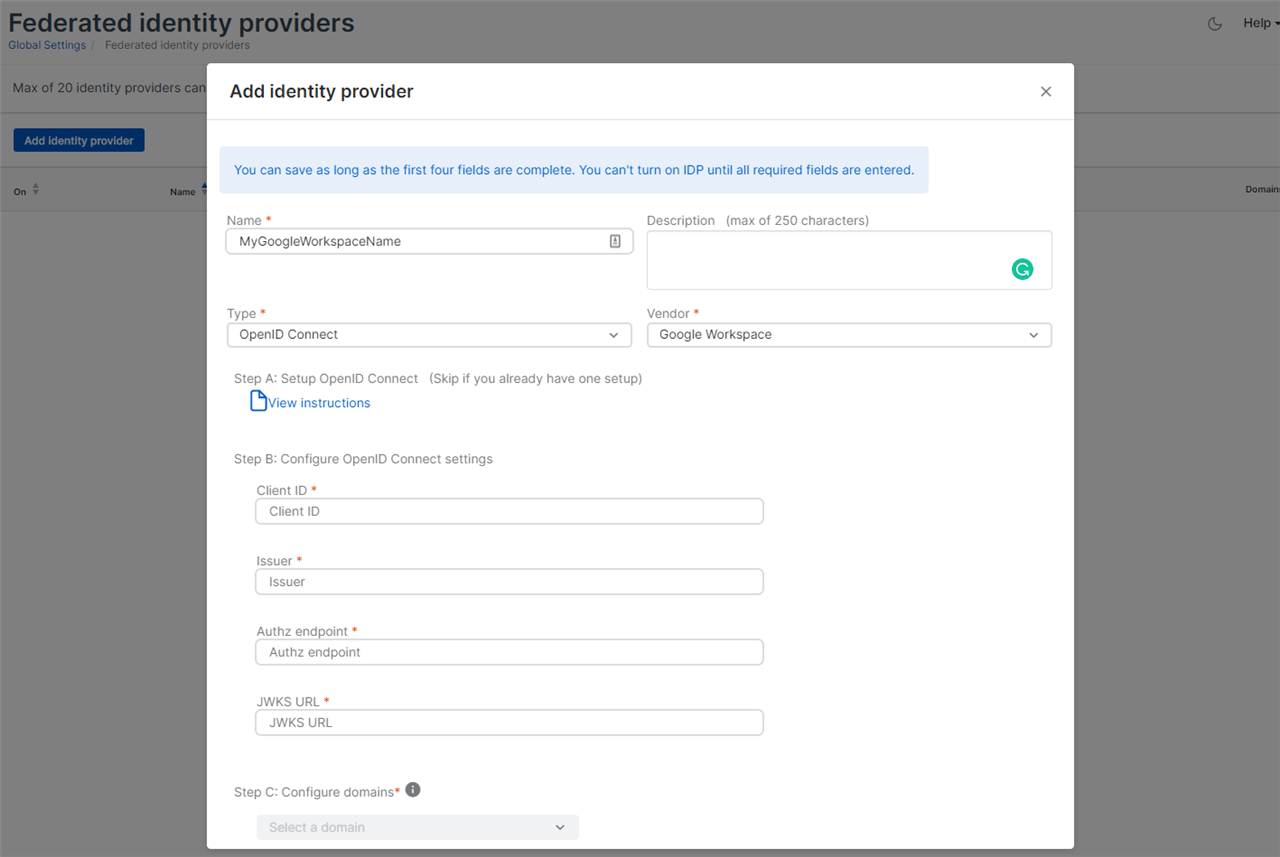Sort by the On column arrows
Viewport: 1280px width, 857px height.
tap(36, 190)
